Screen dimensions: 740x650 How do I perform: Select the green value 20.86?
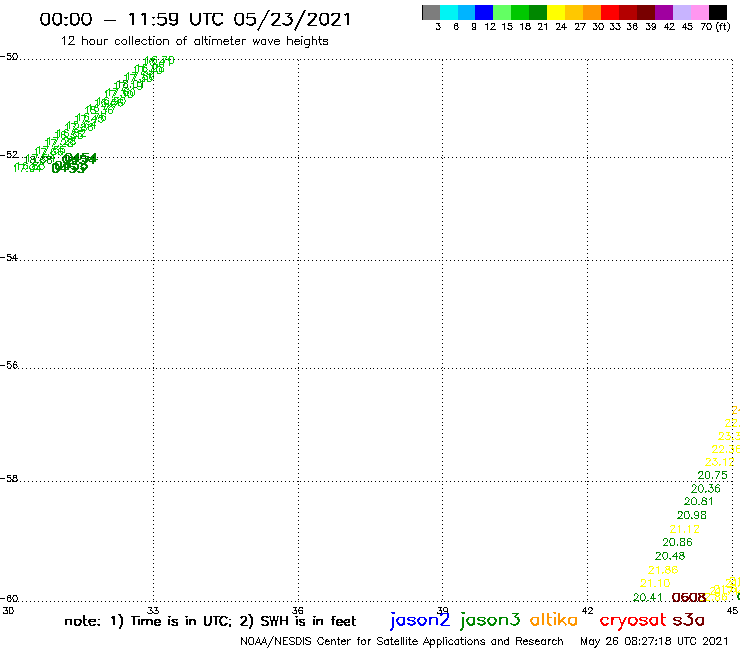click(678, 542)
